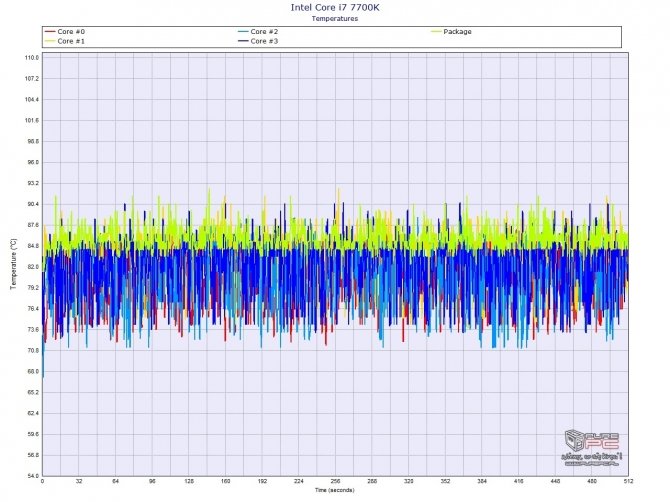Click the 82.0 y-axis value
The image size is (670, 502).
coord(32,267)
